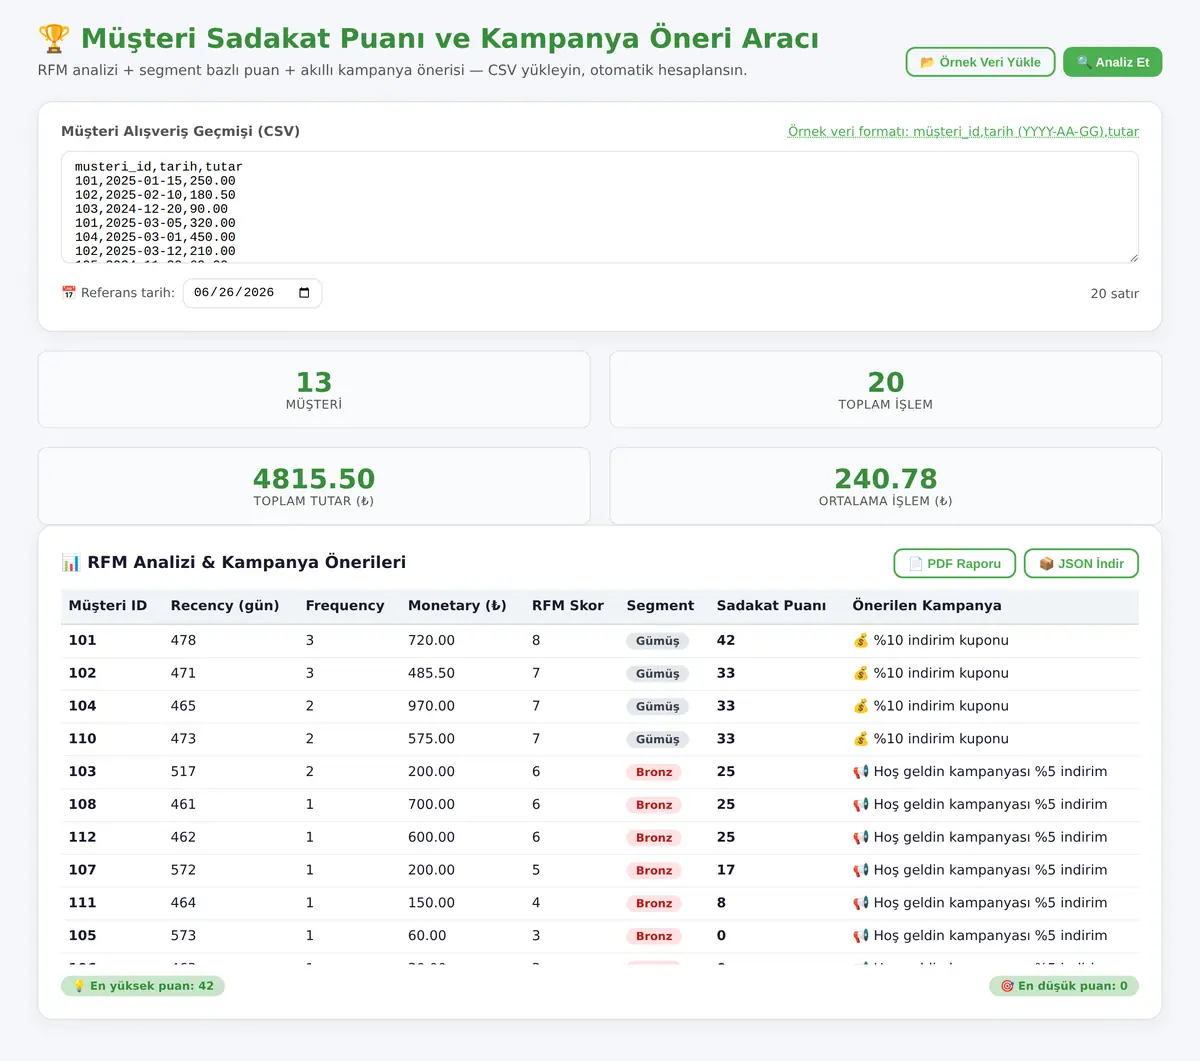Click the trophy icon in the title

point(54,39)
